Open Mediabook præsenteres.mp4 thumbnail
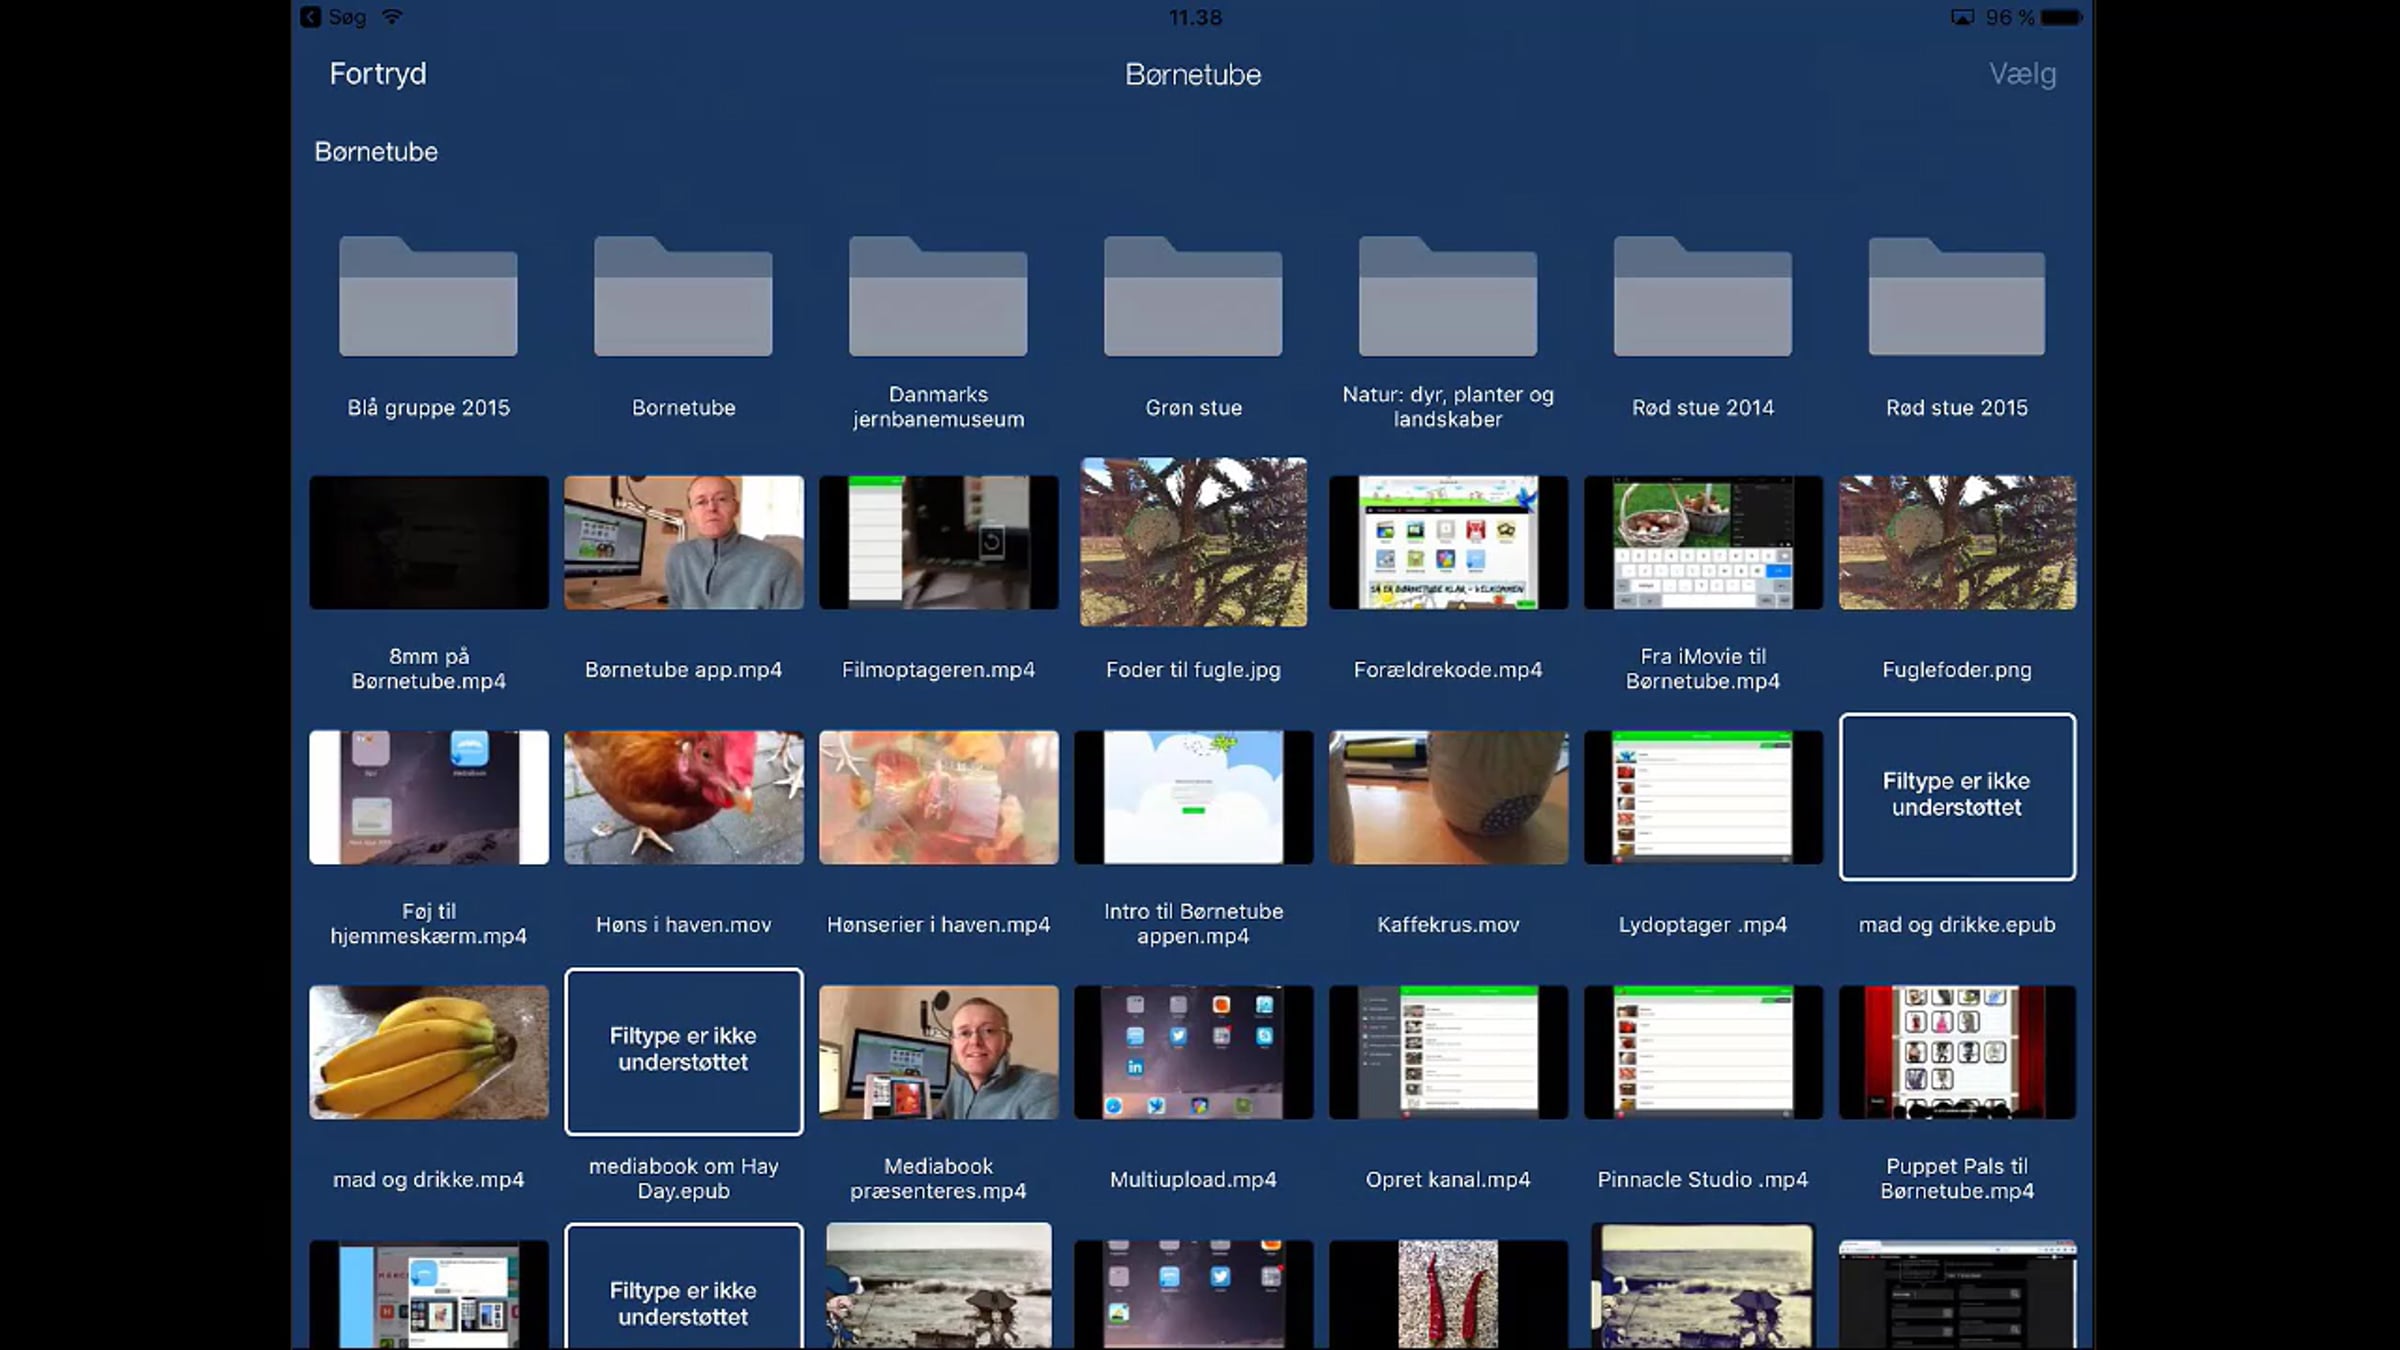 [939, 1052]
